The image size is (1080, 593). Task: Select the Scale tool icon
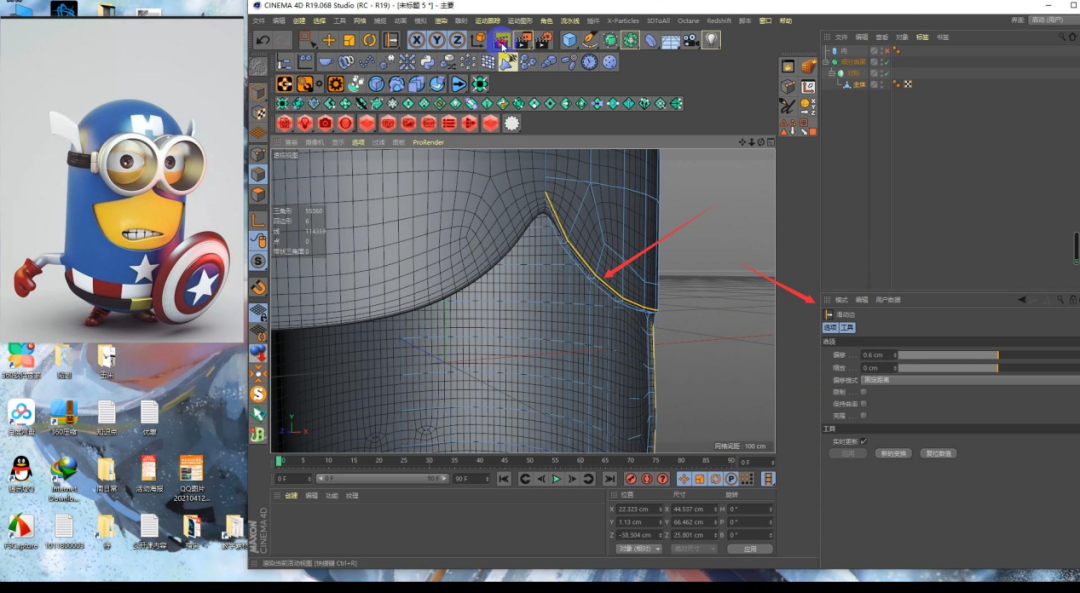coord(349,40)
